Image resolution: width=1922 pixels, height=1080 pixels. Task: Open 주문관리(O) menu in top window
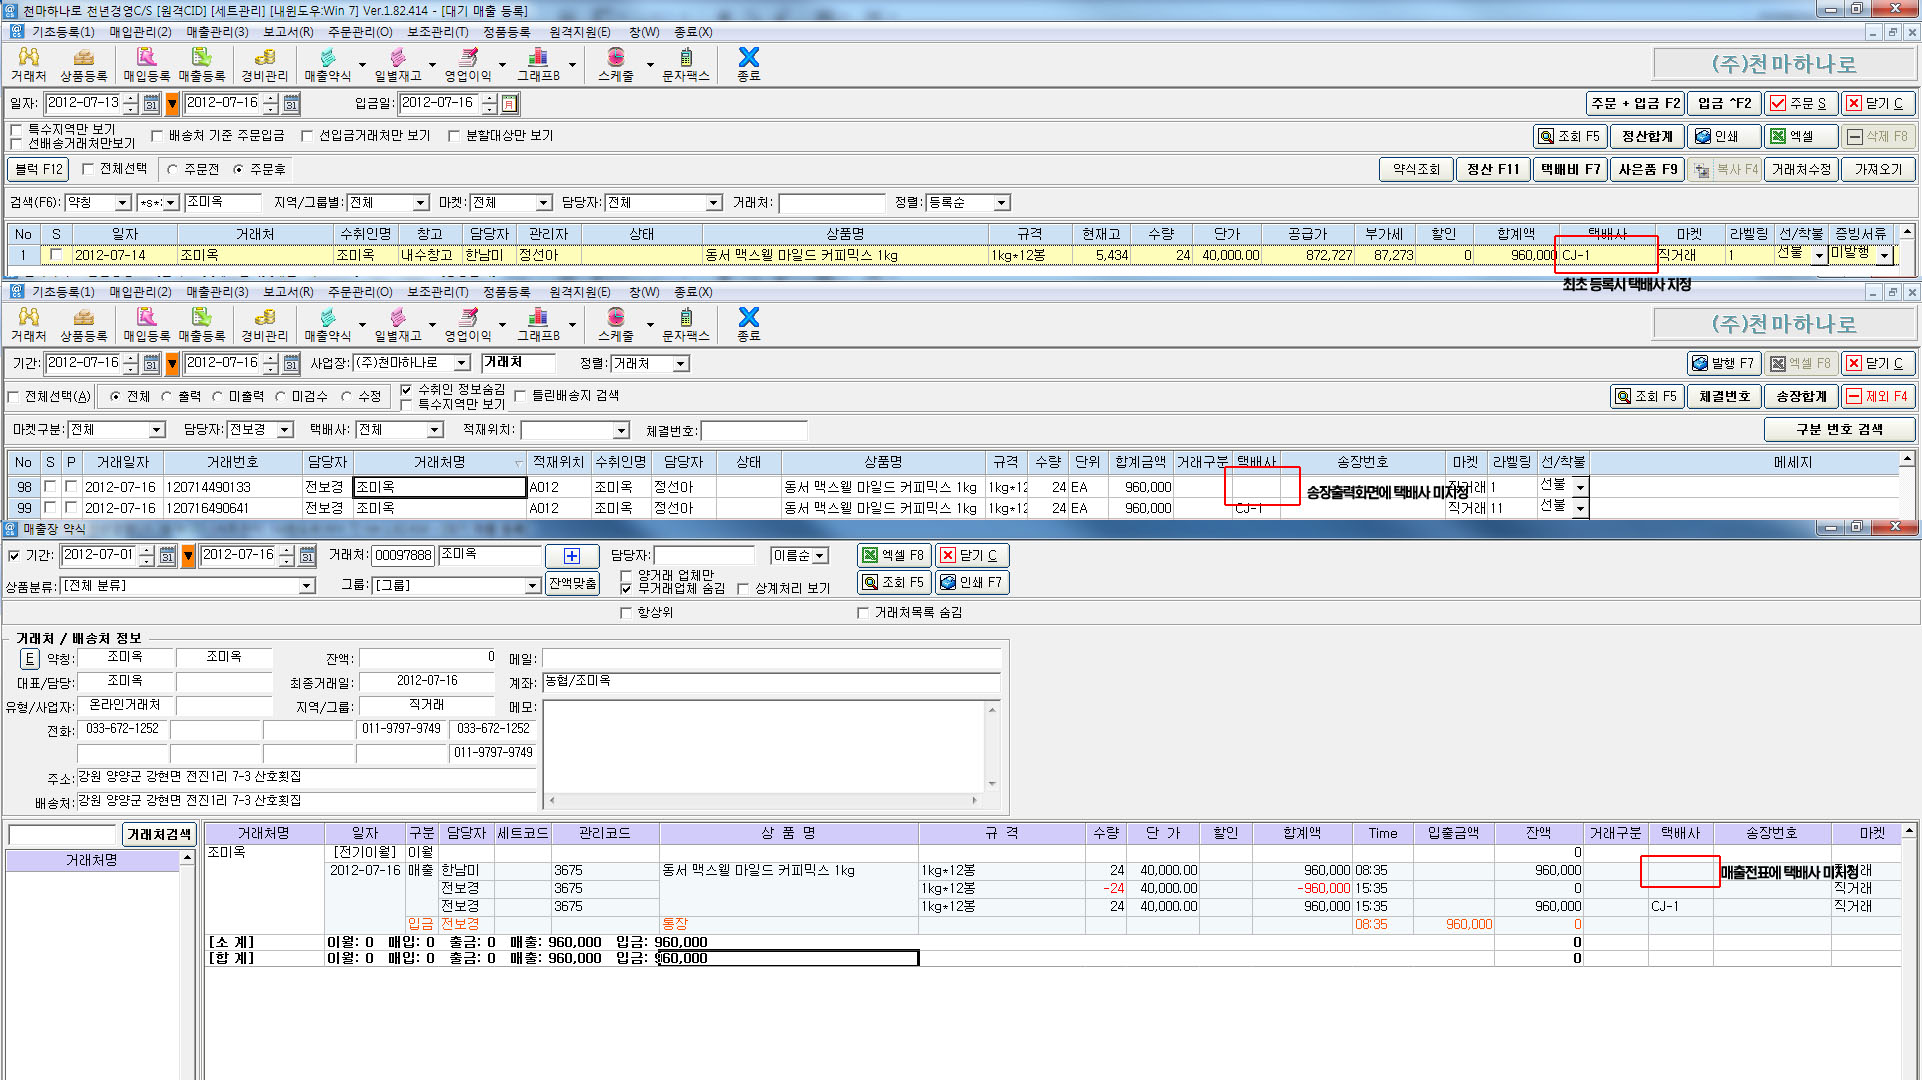[x=360, y=32]
